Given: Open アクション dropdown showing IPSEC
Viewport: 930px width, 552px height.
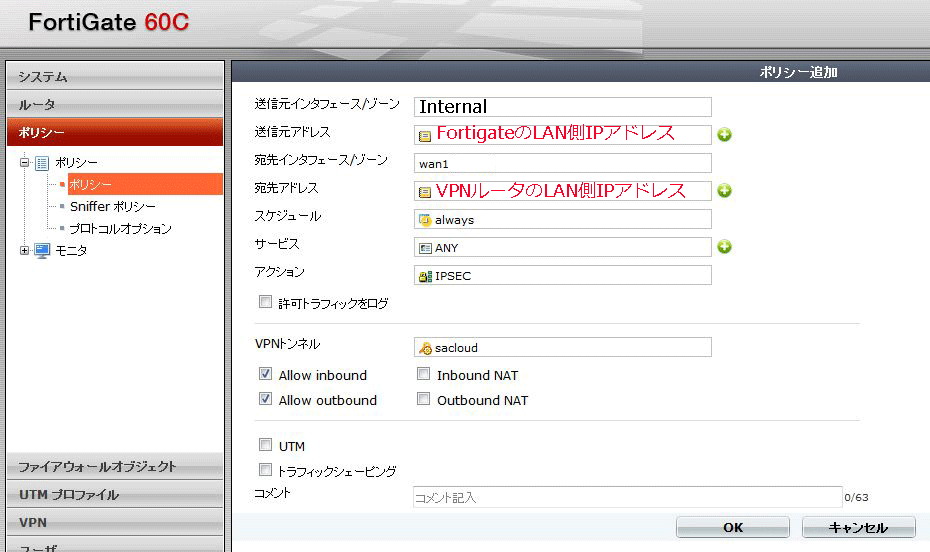Looking at the screenshot, I should [x=562, y=275].
